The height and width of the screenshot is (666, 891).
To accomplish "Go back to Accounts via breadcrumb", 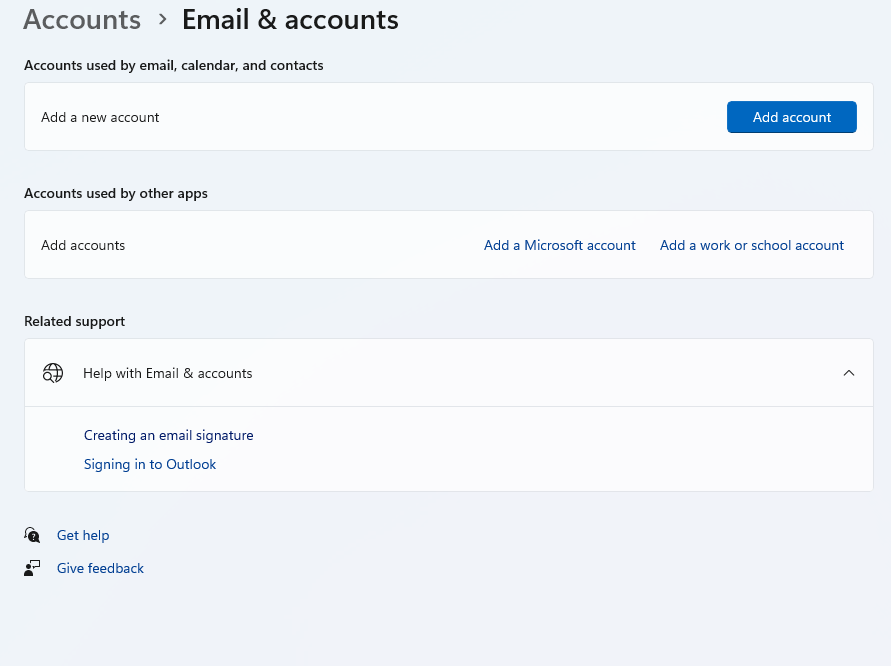I will click(82, 19).
